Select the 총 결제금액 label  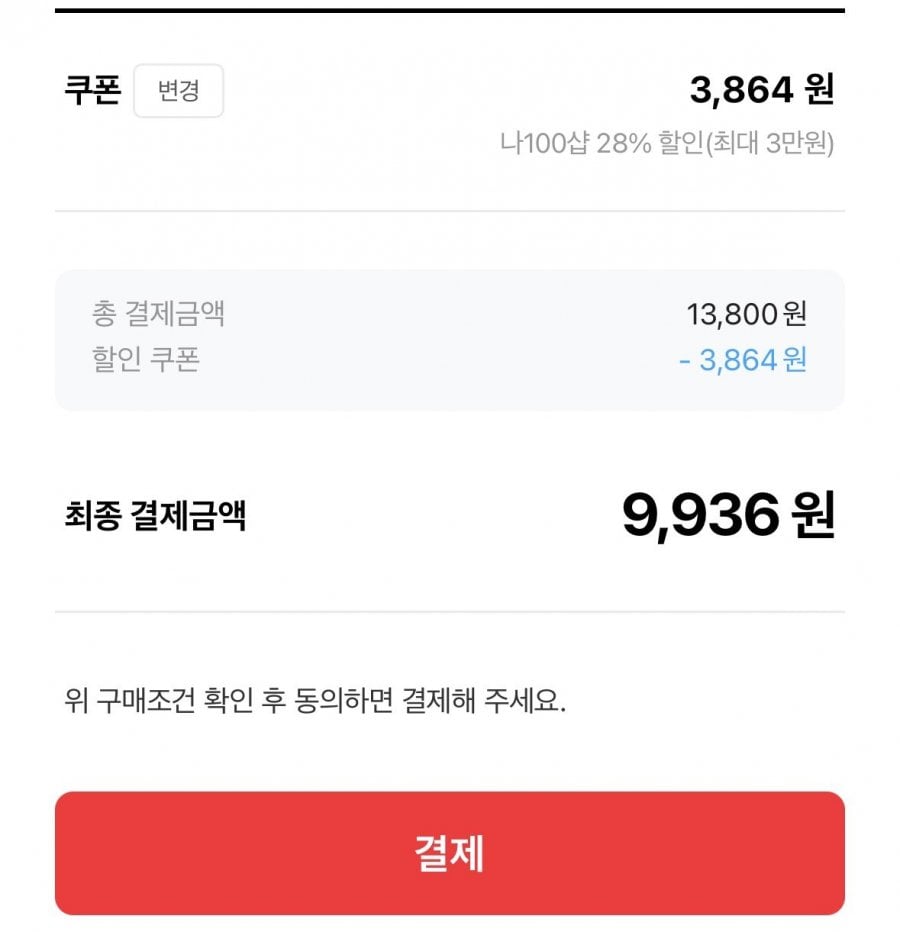click(x=158, y=314)
